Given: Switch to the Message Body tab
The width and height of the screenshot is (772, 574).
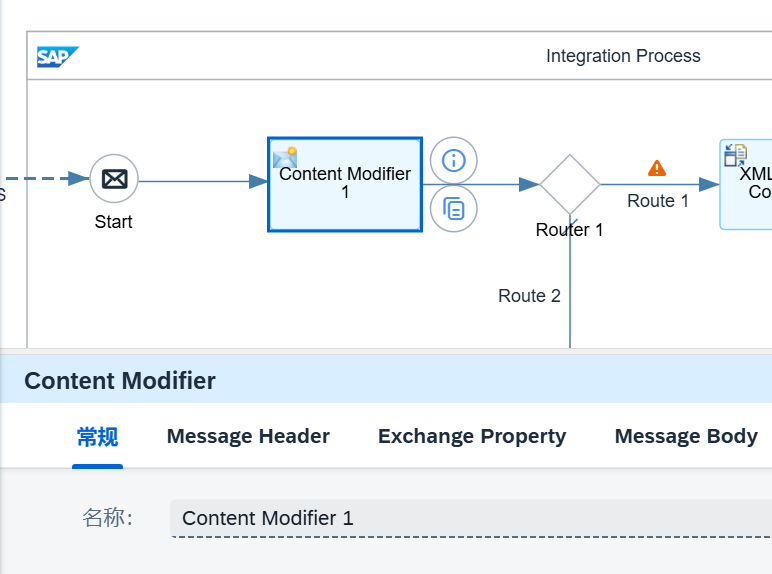Looking at the screenshot, I should coord(686,437).
